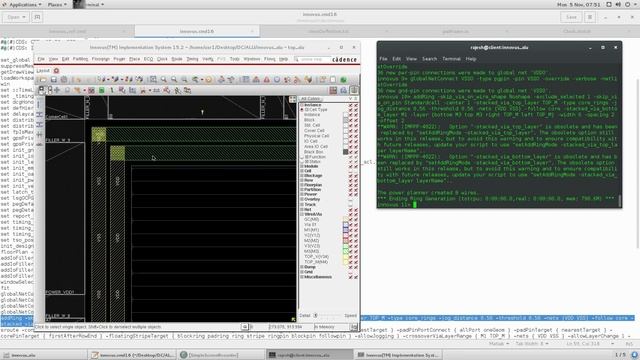Click the orange circle redraw icon
The width and height of the screenshot is (640, 360).
(209, 80)
